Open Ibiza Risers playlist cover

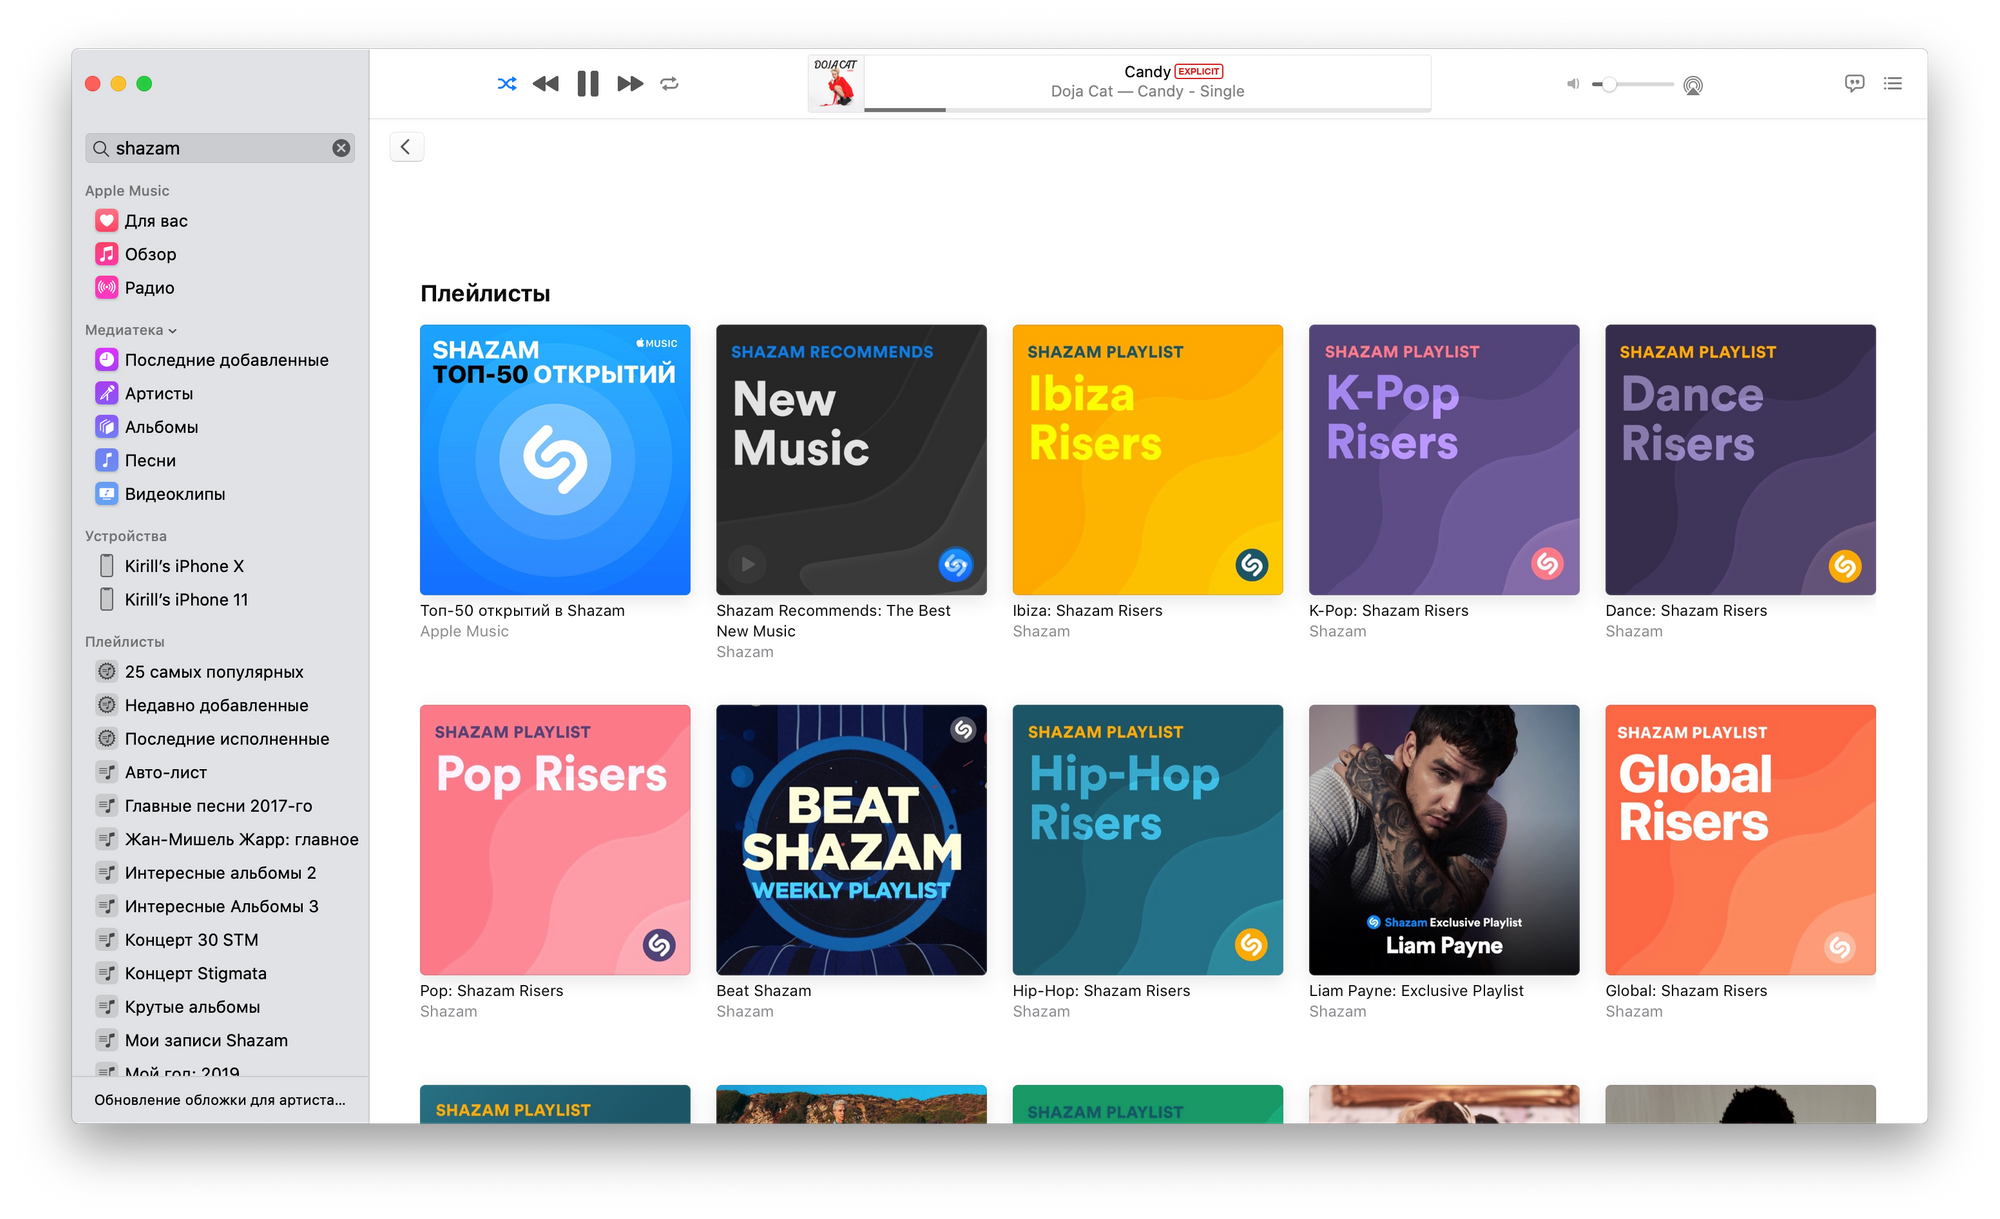click(1148, 460)
